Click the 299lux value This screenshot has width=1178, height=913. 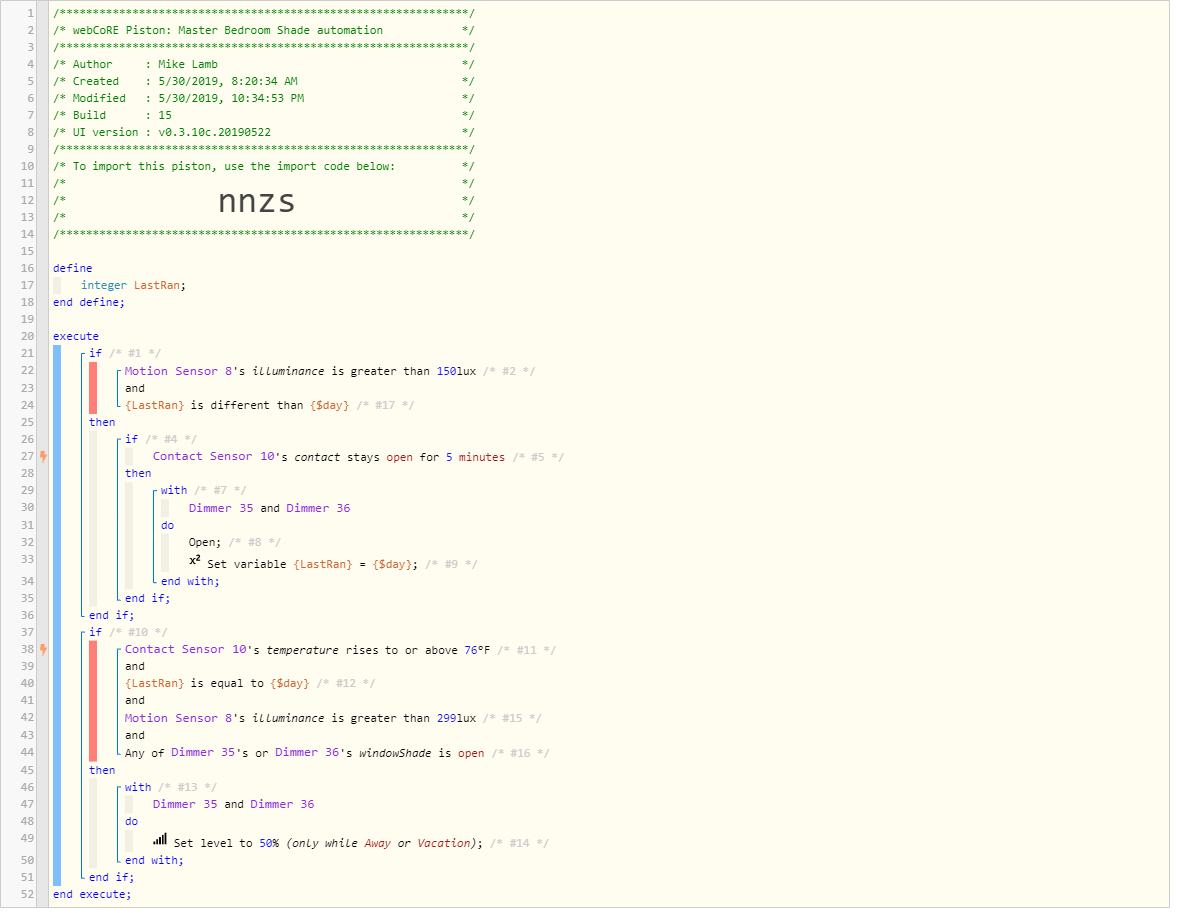456,719
